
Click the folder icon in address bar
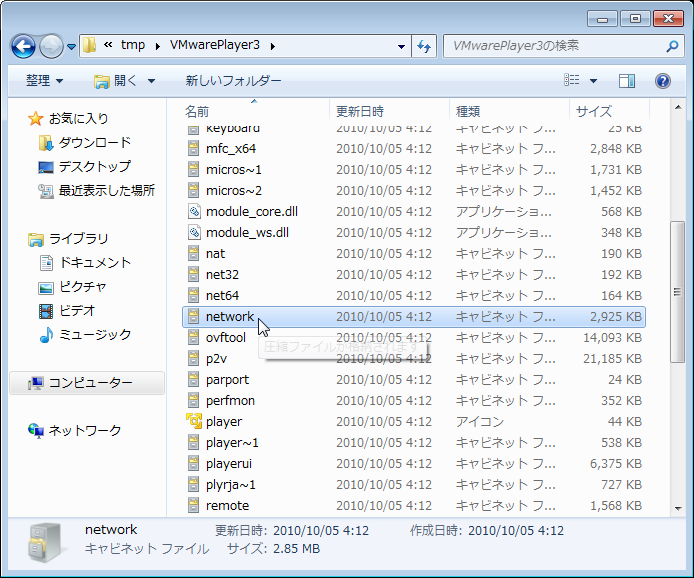click(90, 45)
